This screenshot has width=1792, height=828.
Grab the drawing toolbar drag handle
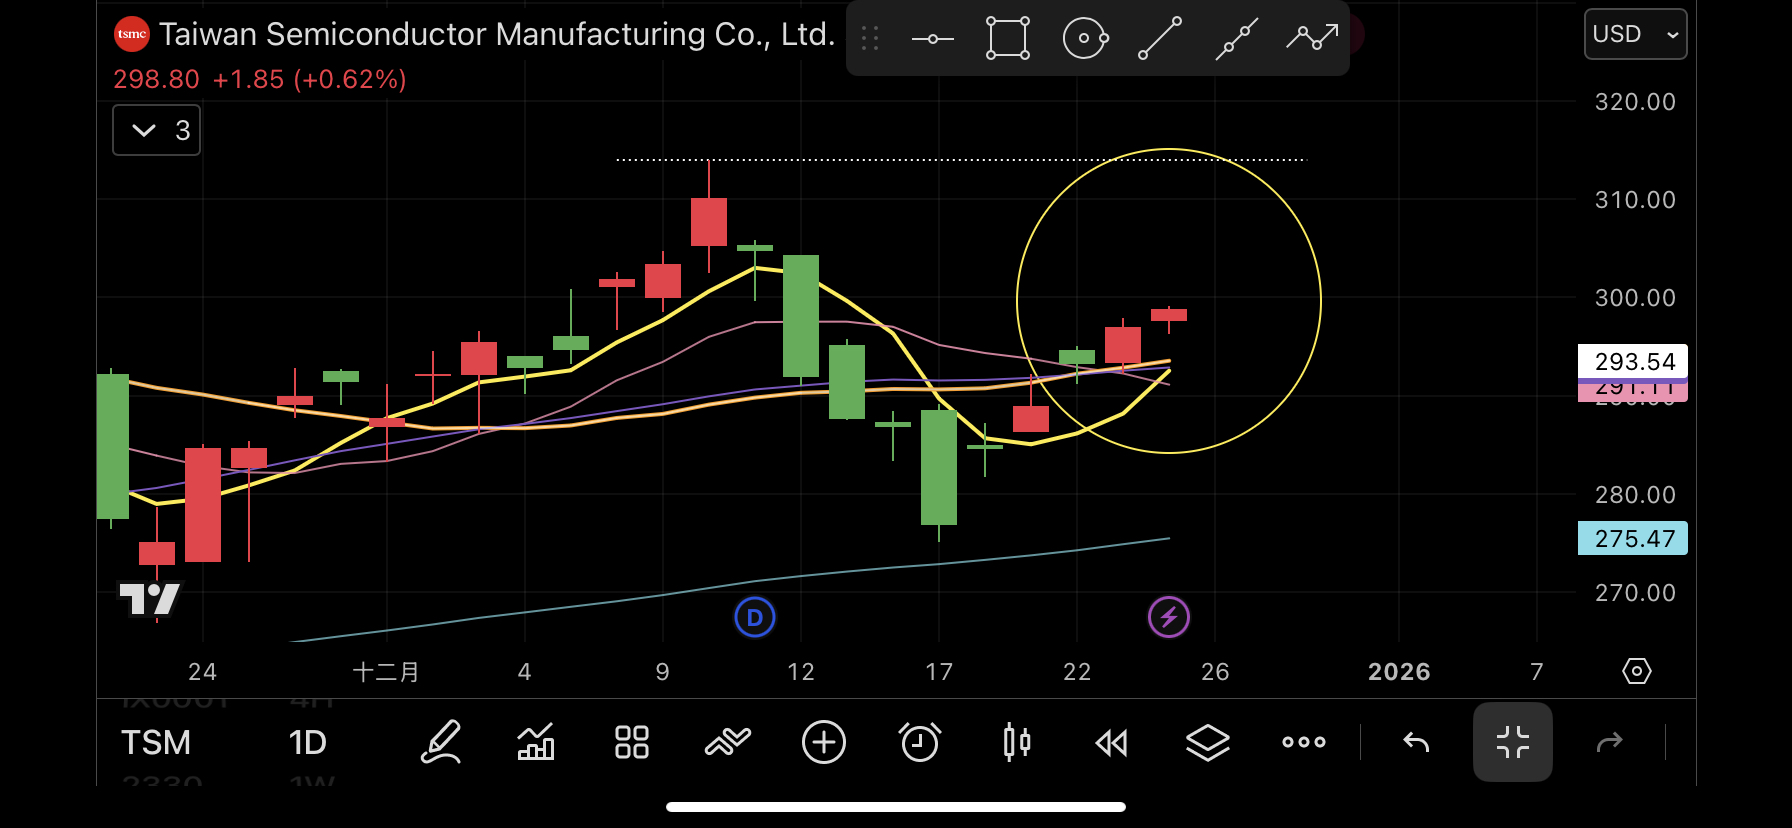[870, 39]
